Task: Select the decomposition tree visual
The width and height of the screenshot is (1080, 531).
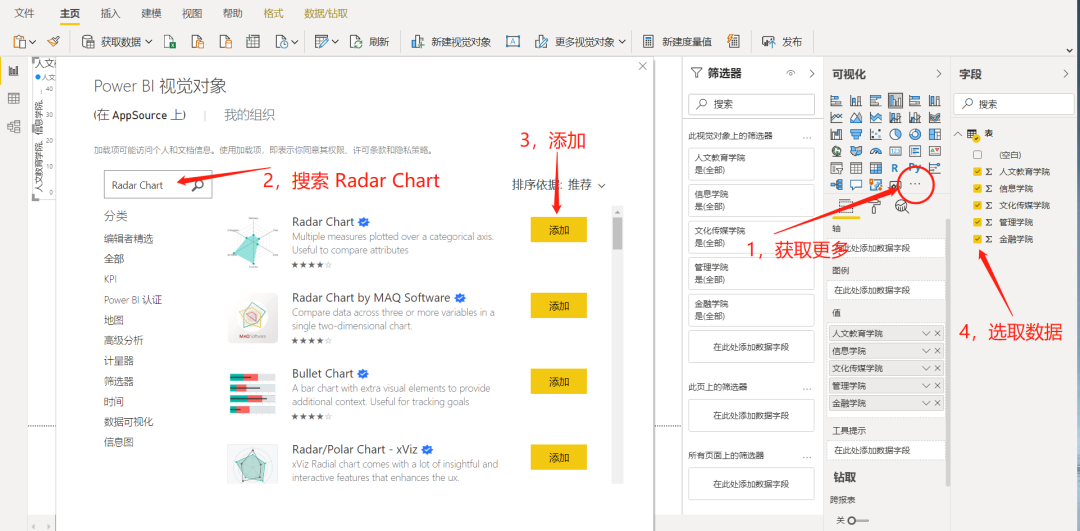Action: (x=836, y=185)
